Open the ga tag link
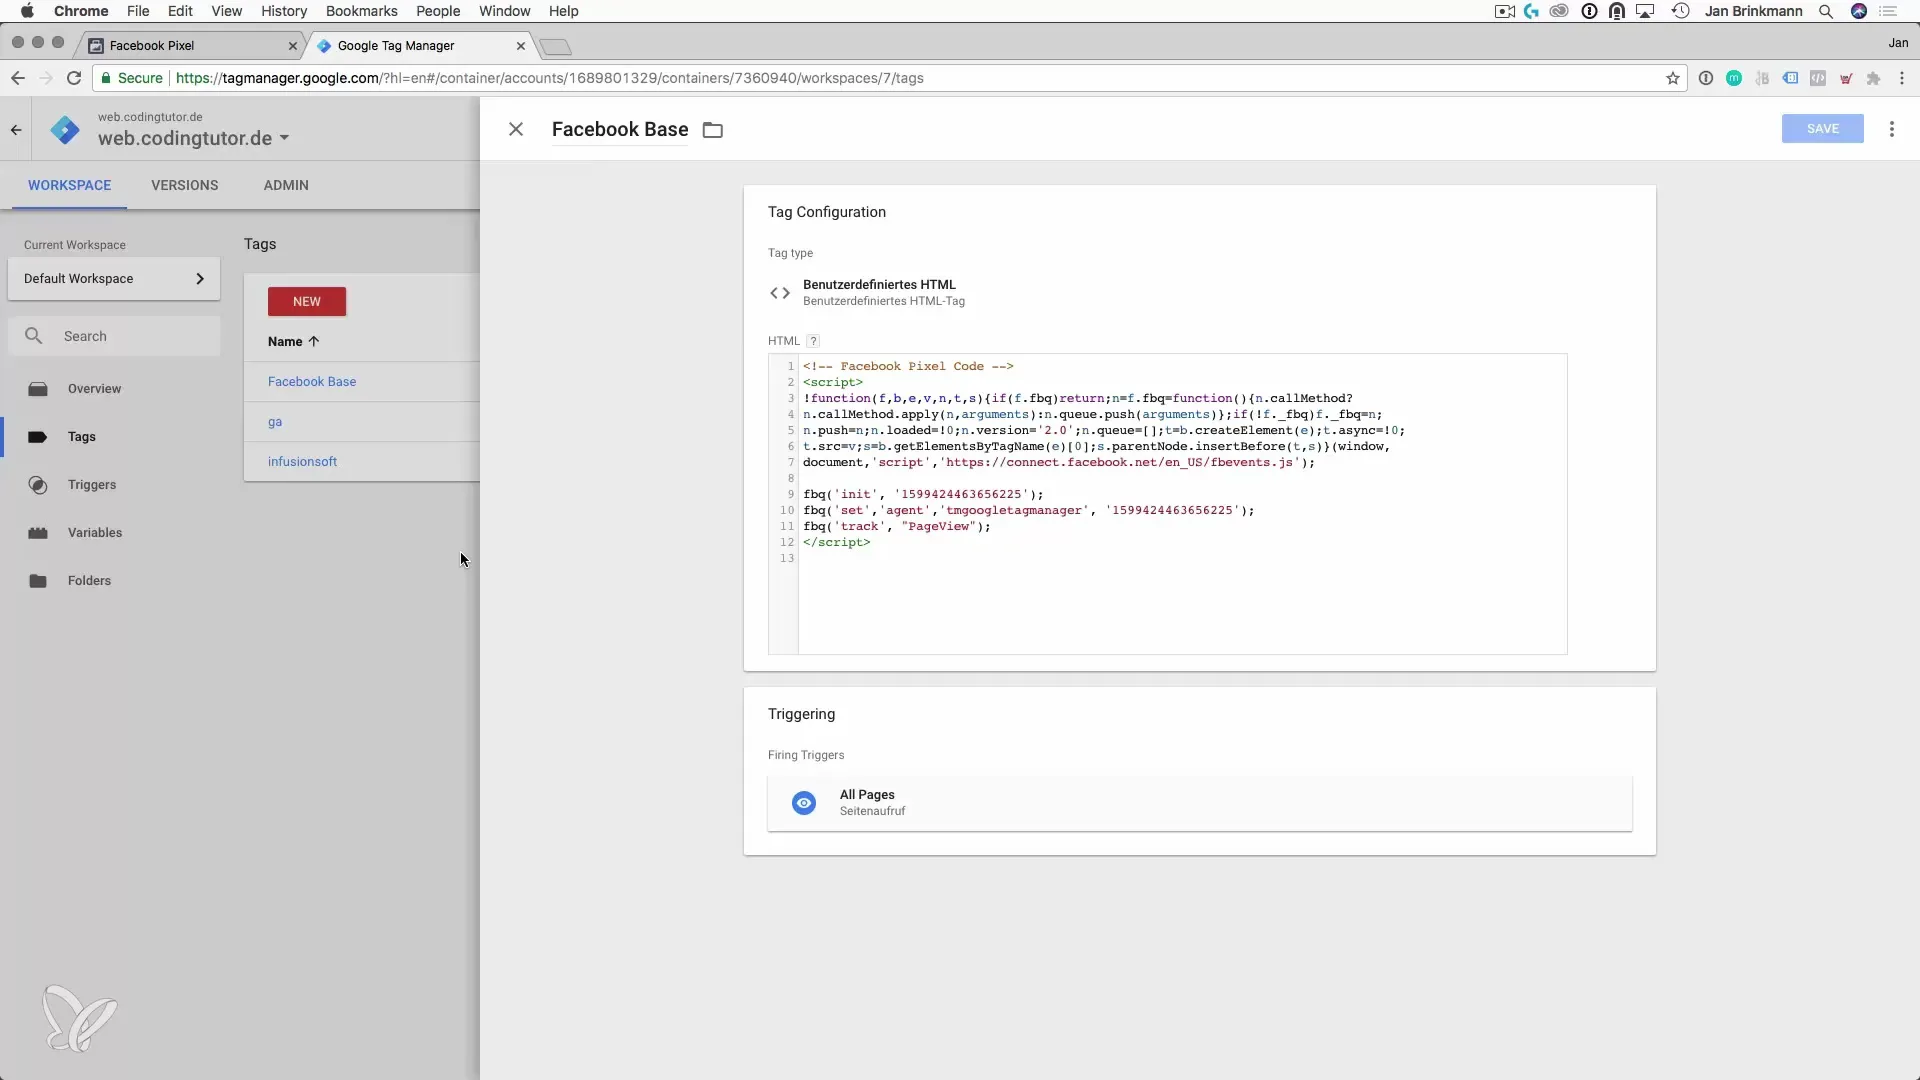The width and height of the screenshot is (1920, 1080). [275, 422]
